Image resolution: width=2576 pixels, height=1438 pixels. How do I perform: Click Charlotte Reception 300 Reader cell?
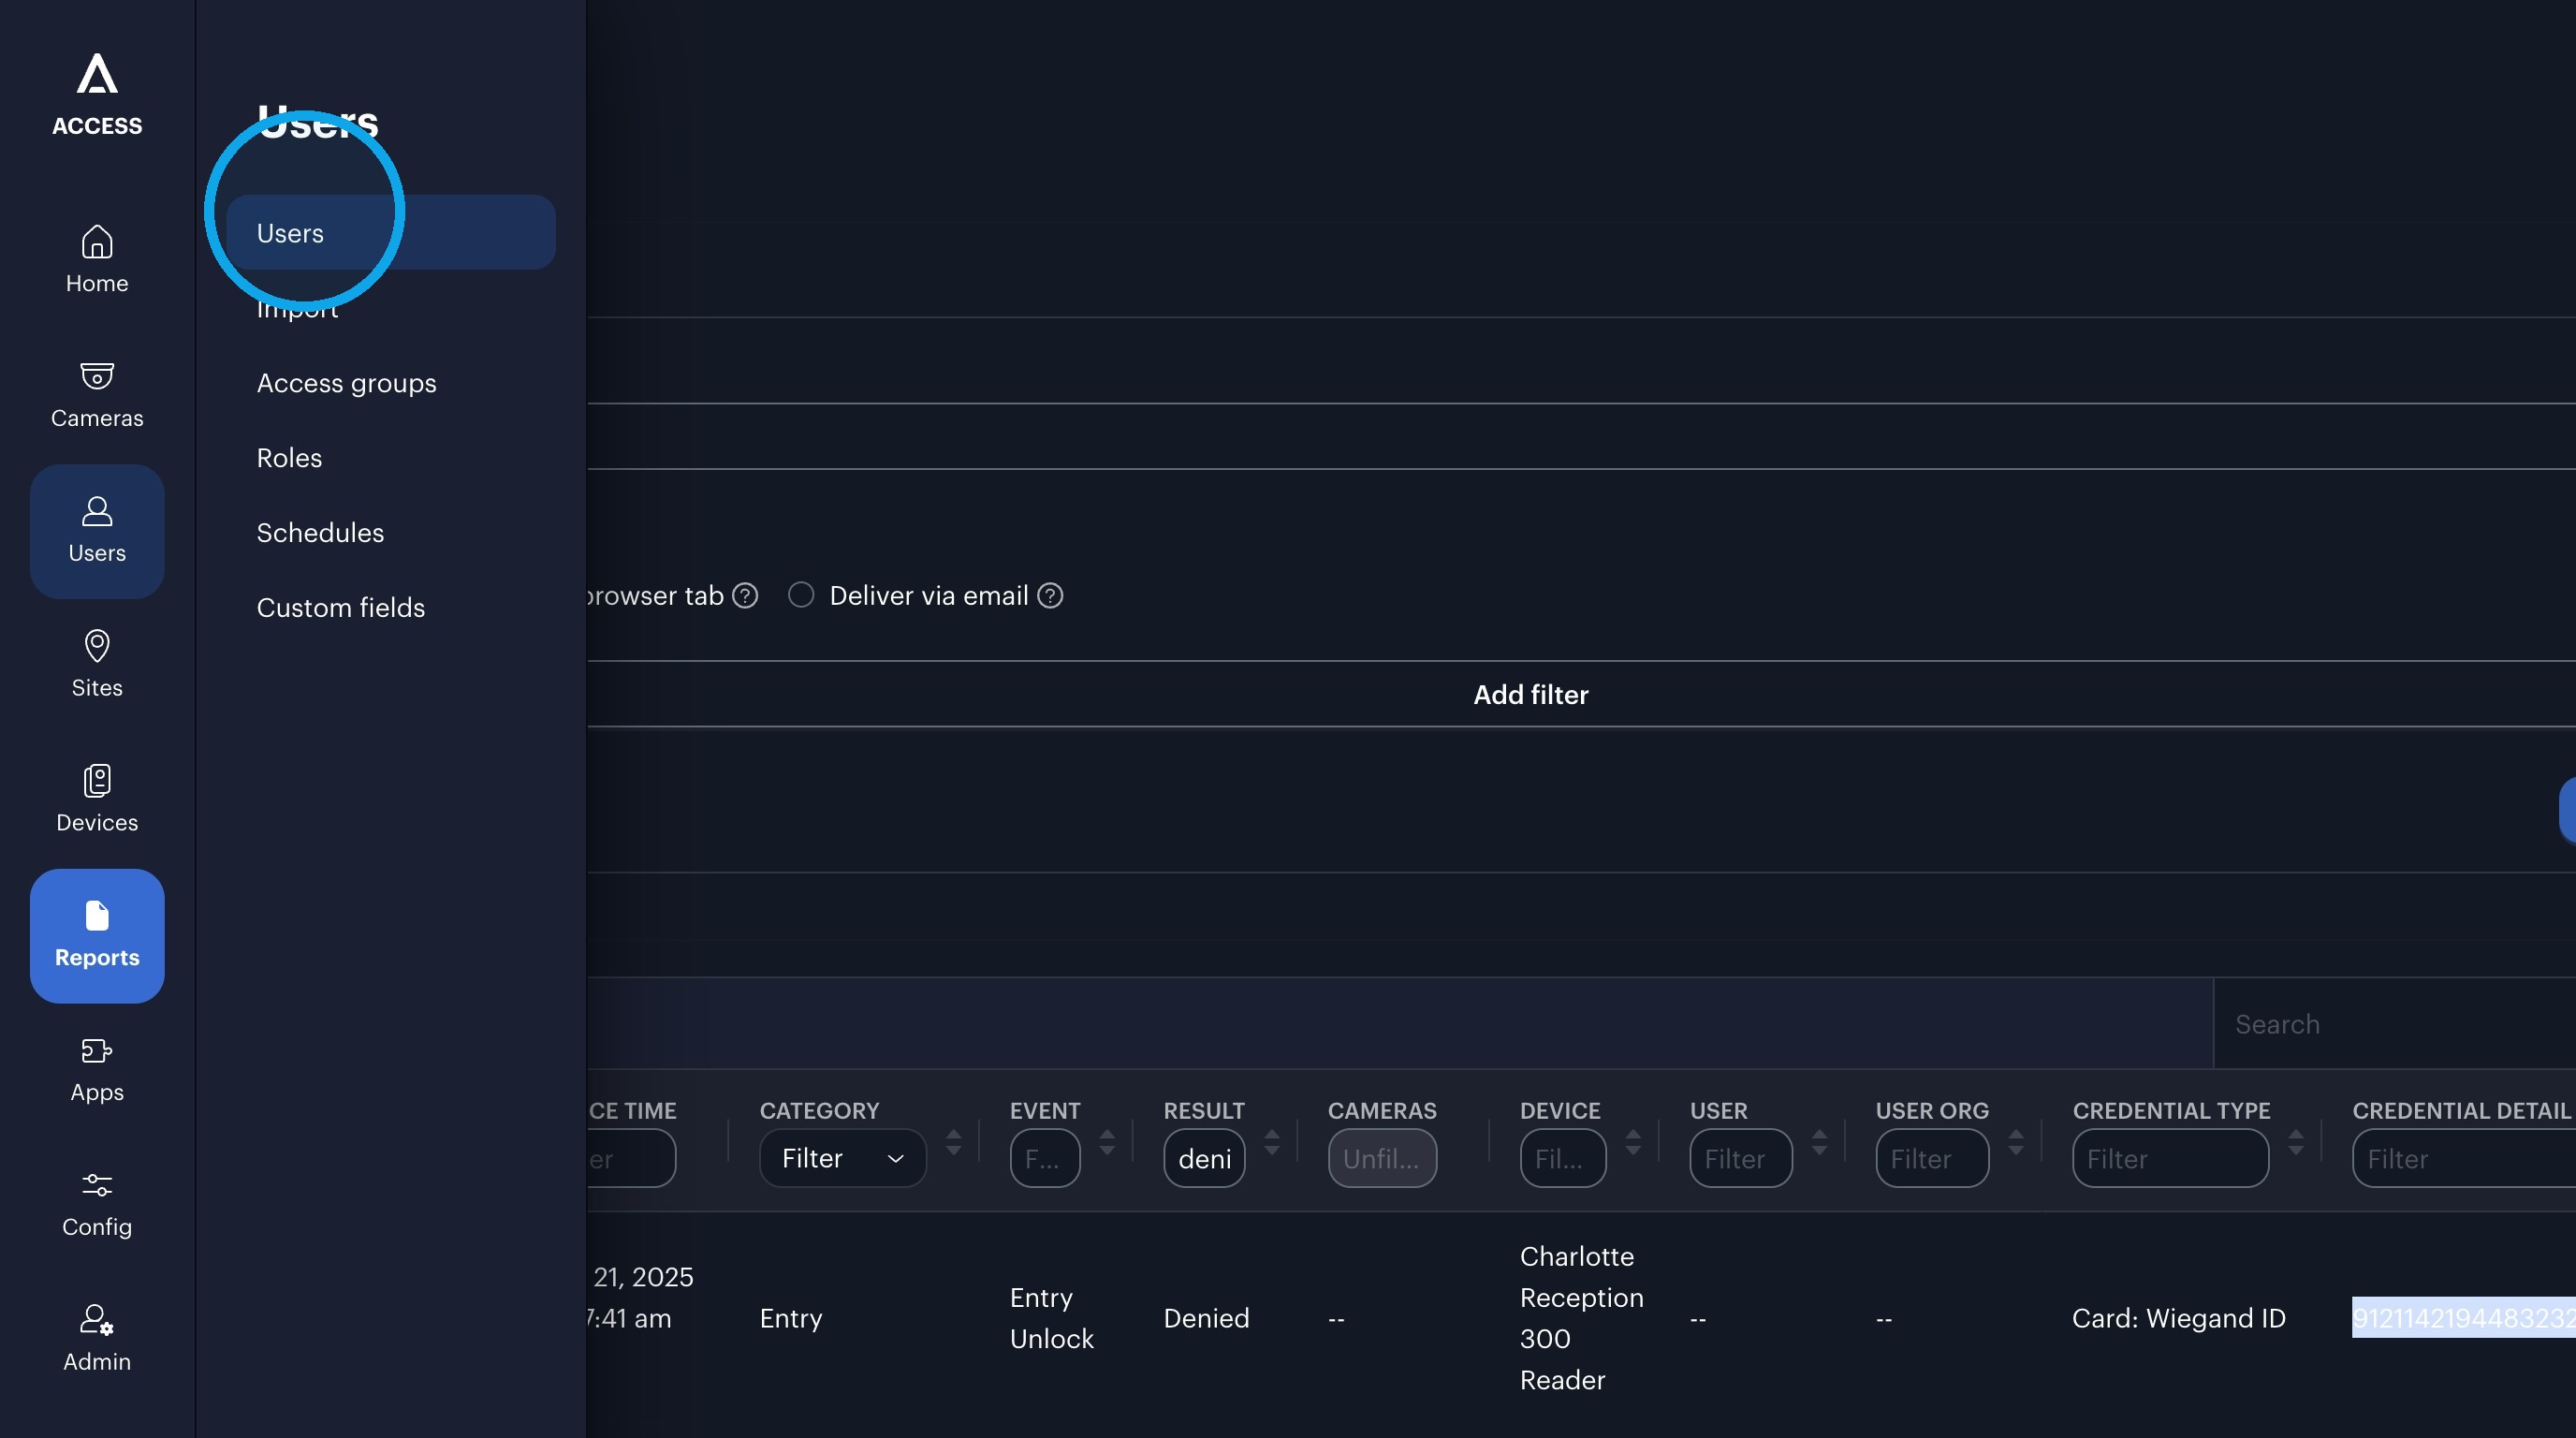point(1582,1318)
